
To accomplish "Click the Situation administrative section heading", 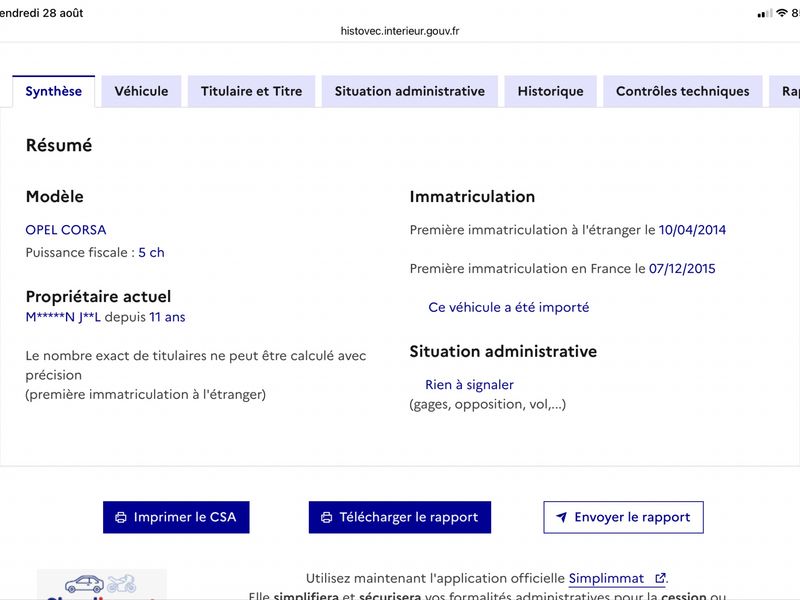I will [504, 352].
